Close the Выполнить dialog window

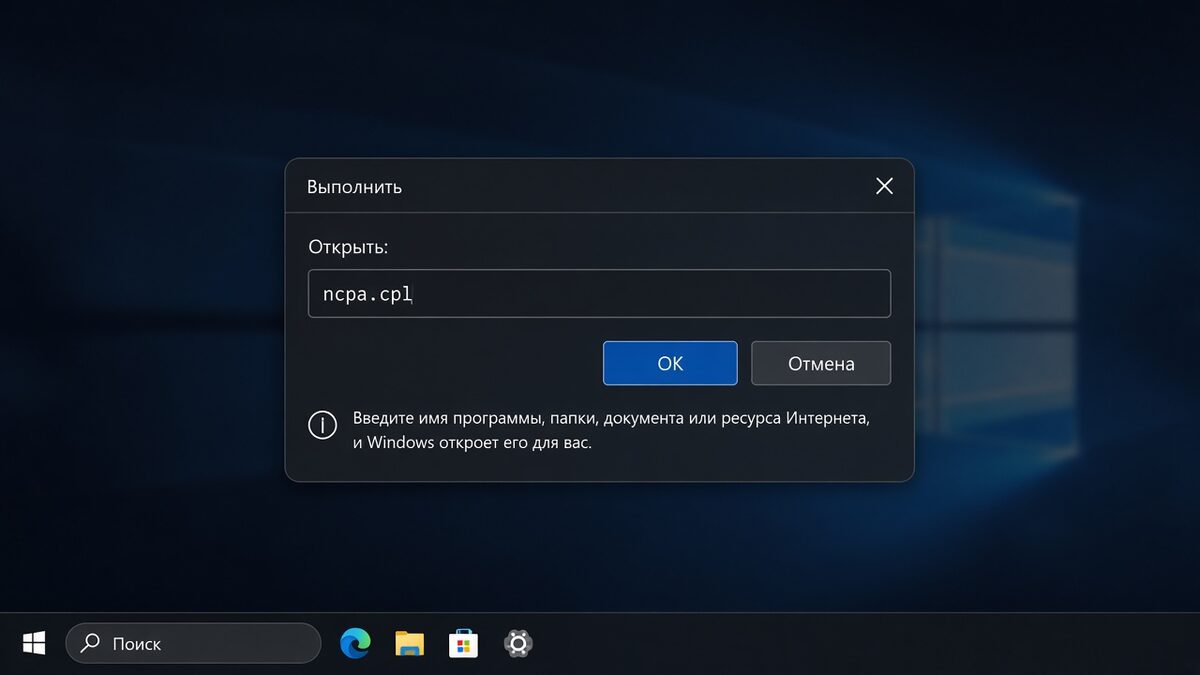point(884,186)
